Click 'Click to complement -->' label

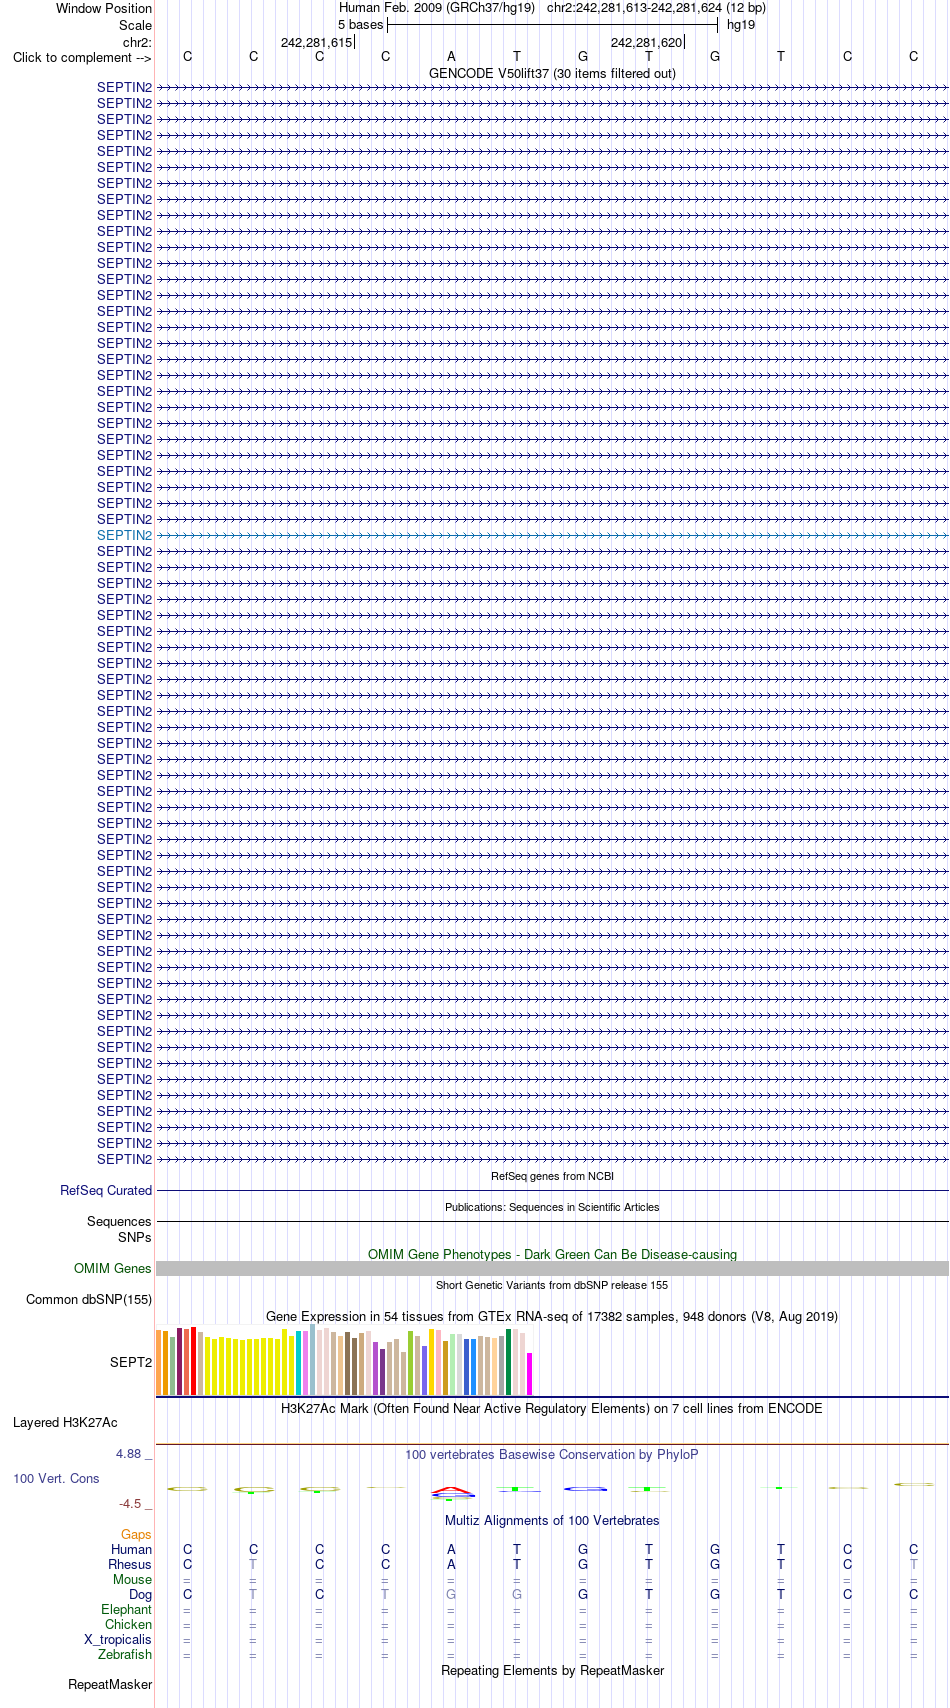coord(82,57)
